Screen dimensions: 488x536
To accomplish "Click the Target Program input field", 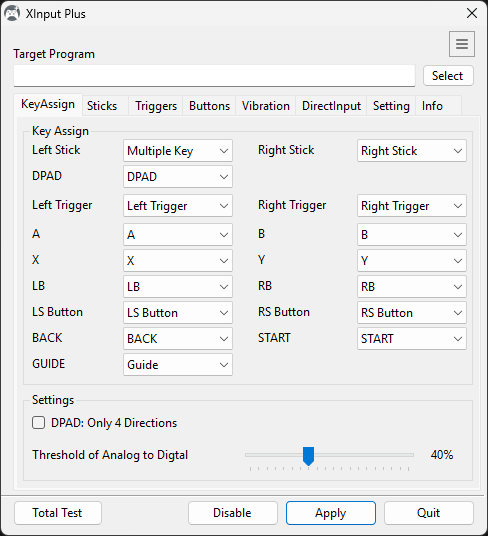I will pos(214,76).
